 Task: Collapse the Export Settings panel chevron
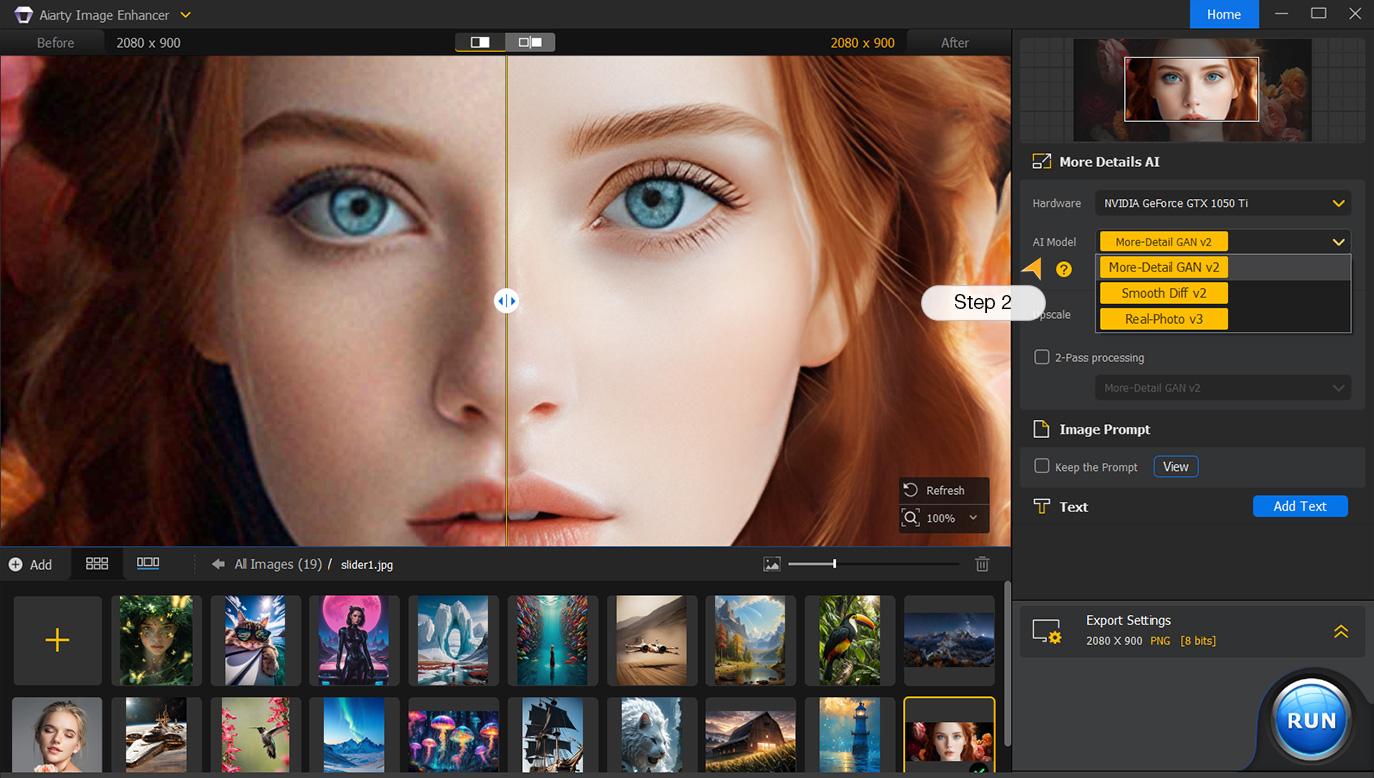(x=1340, y=631)
